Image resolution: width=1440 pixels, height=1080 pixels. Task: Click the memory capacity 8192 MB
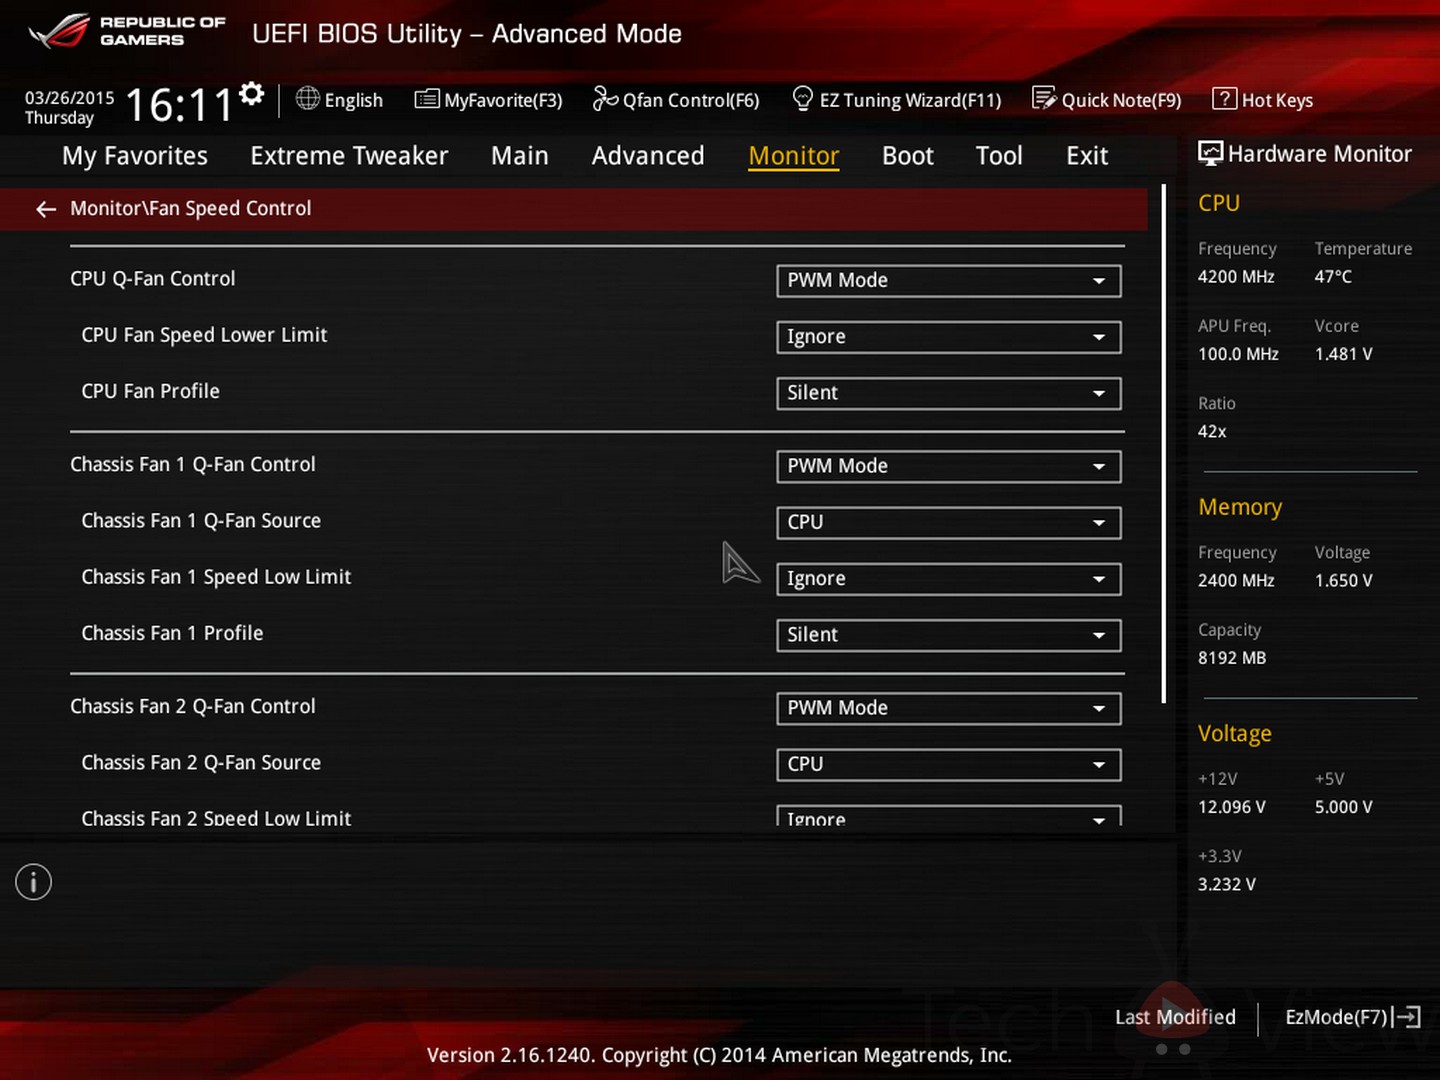(x=1232, y=658)
